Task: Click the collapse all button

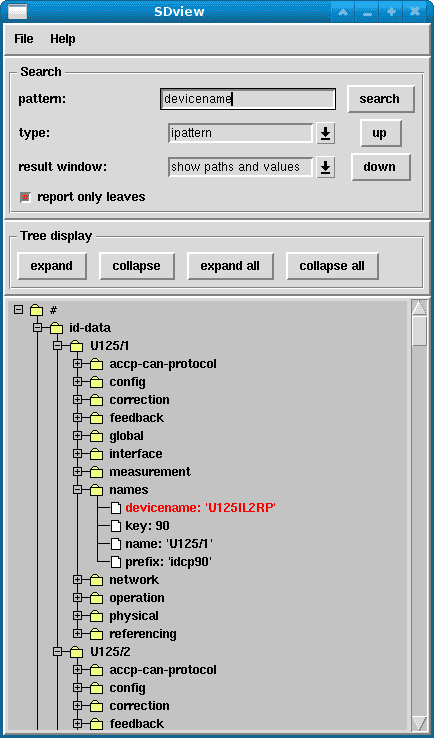Action: click(332, 266)
